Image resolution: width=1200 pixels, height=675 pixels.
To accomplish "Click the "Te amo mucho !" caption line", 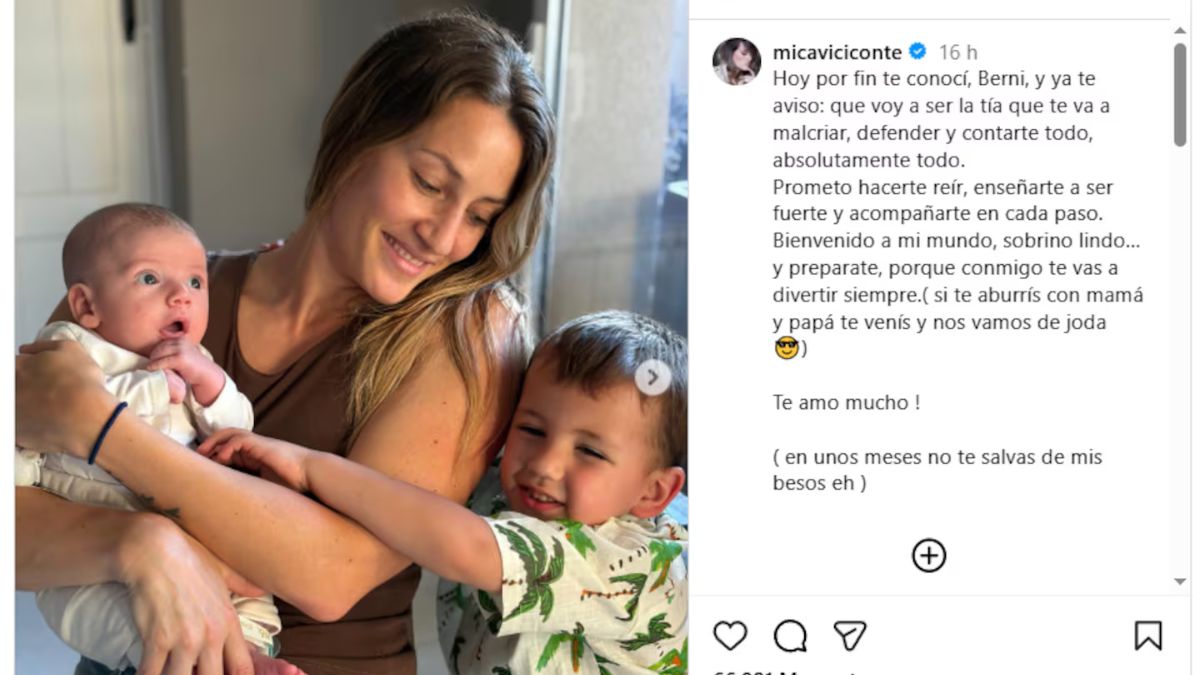I will (x=846, y=403).
